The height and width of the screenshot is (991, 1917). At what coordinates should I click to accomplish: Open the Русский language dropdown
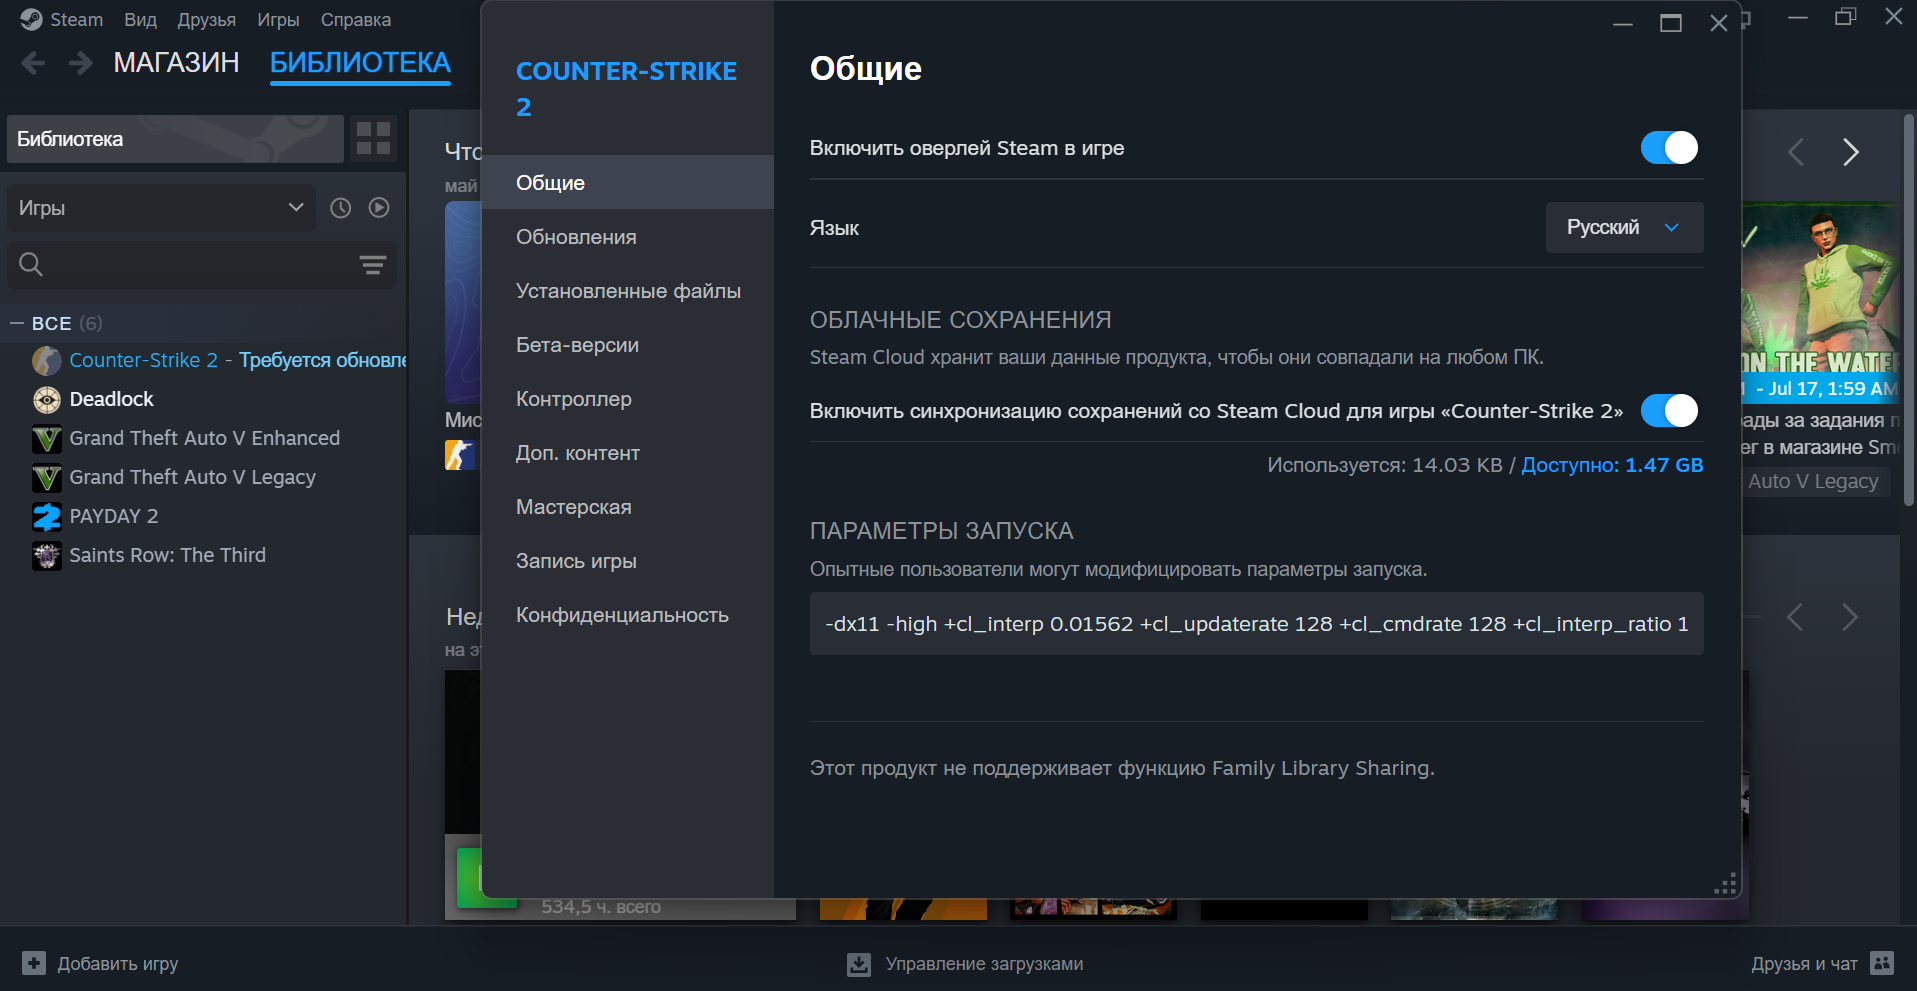(1622, 227)
